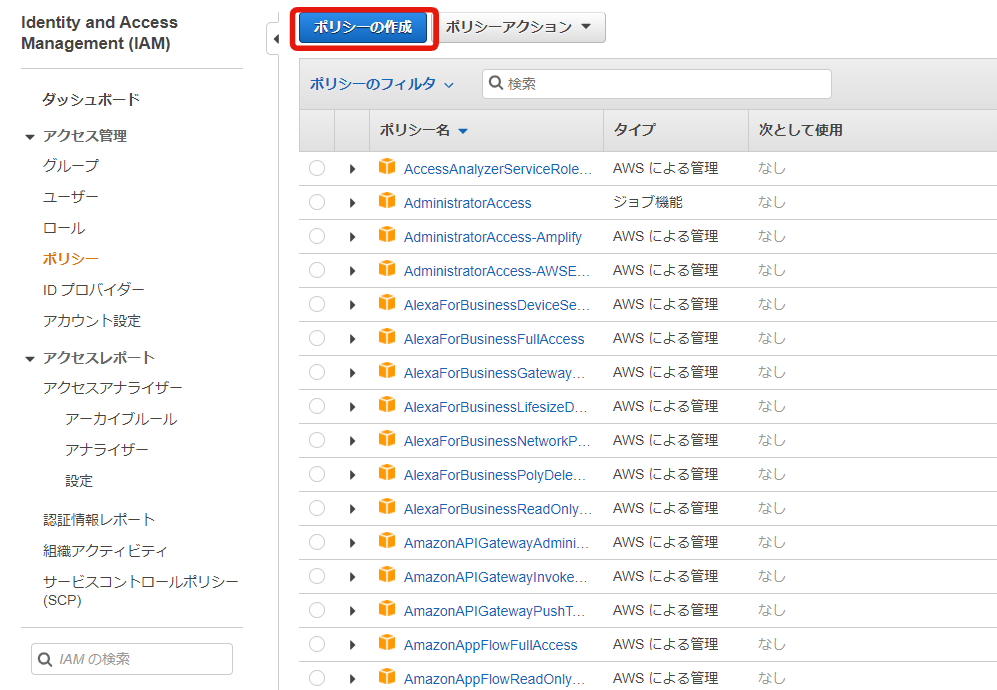Image resolution: width=997 pixels, height=690 pixels.
Task: Go to ダッシュボード in sidebar
Action: (91, 100)
